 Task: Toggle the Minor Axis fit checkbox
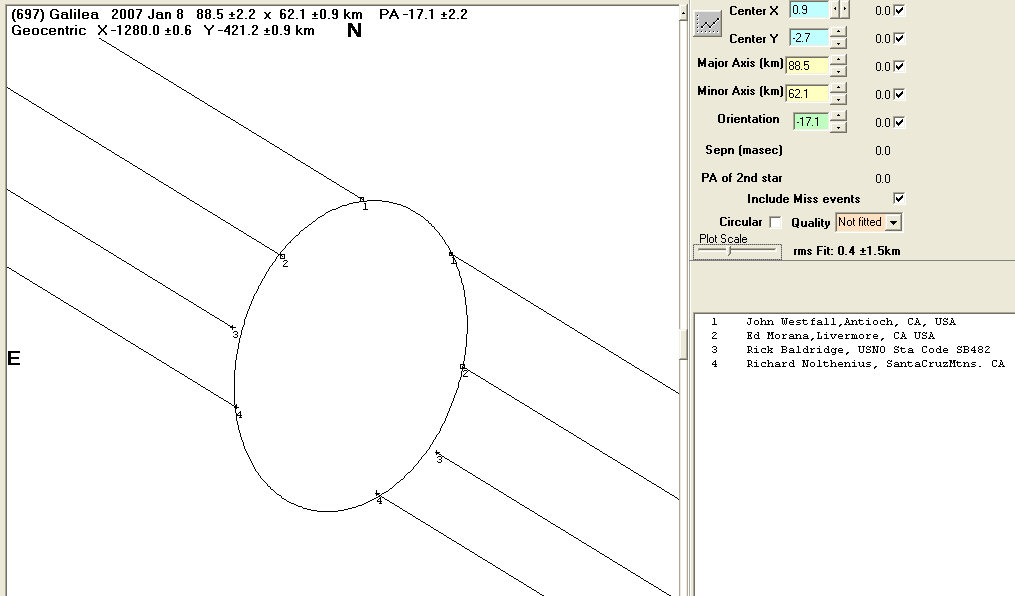coord(899,94)
